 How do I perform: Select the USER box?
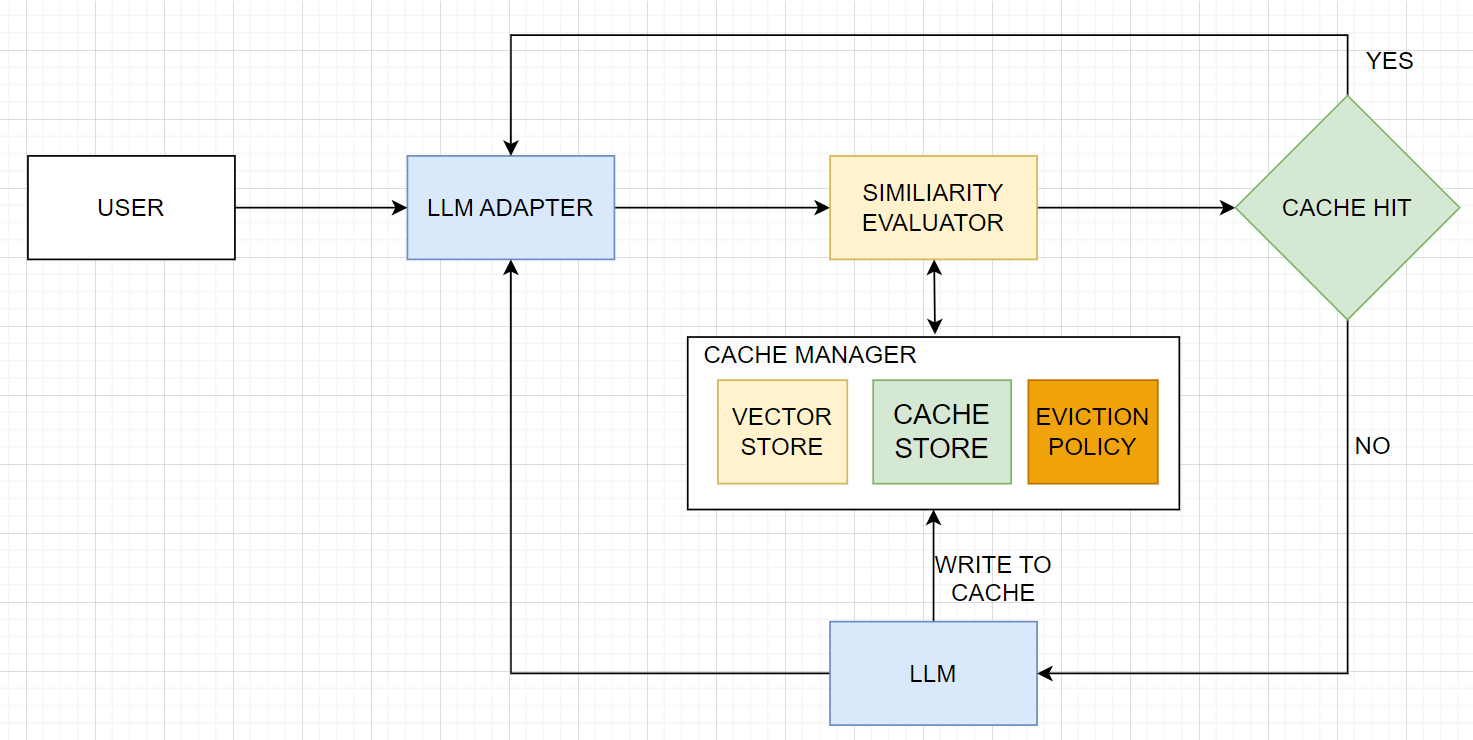point(131,208)
